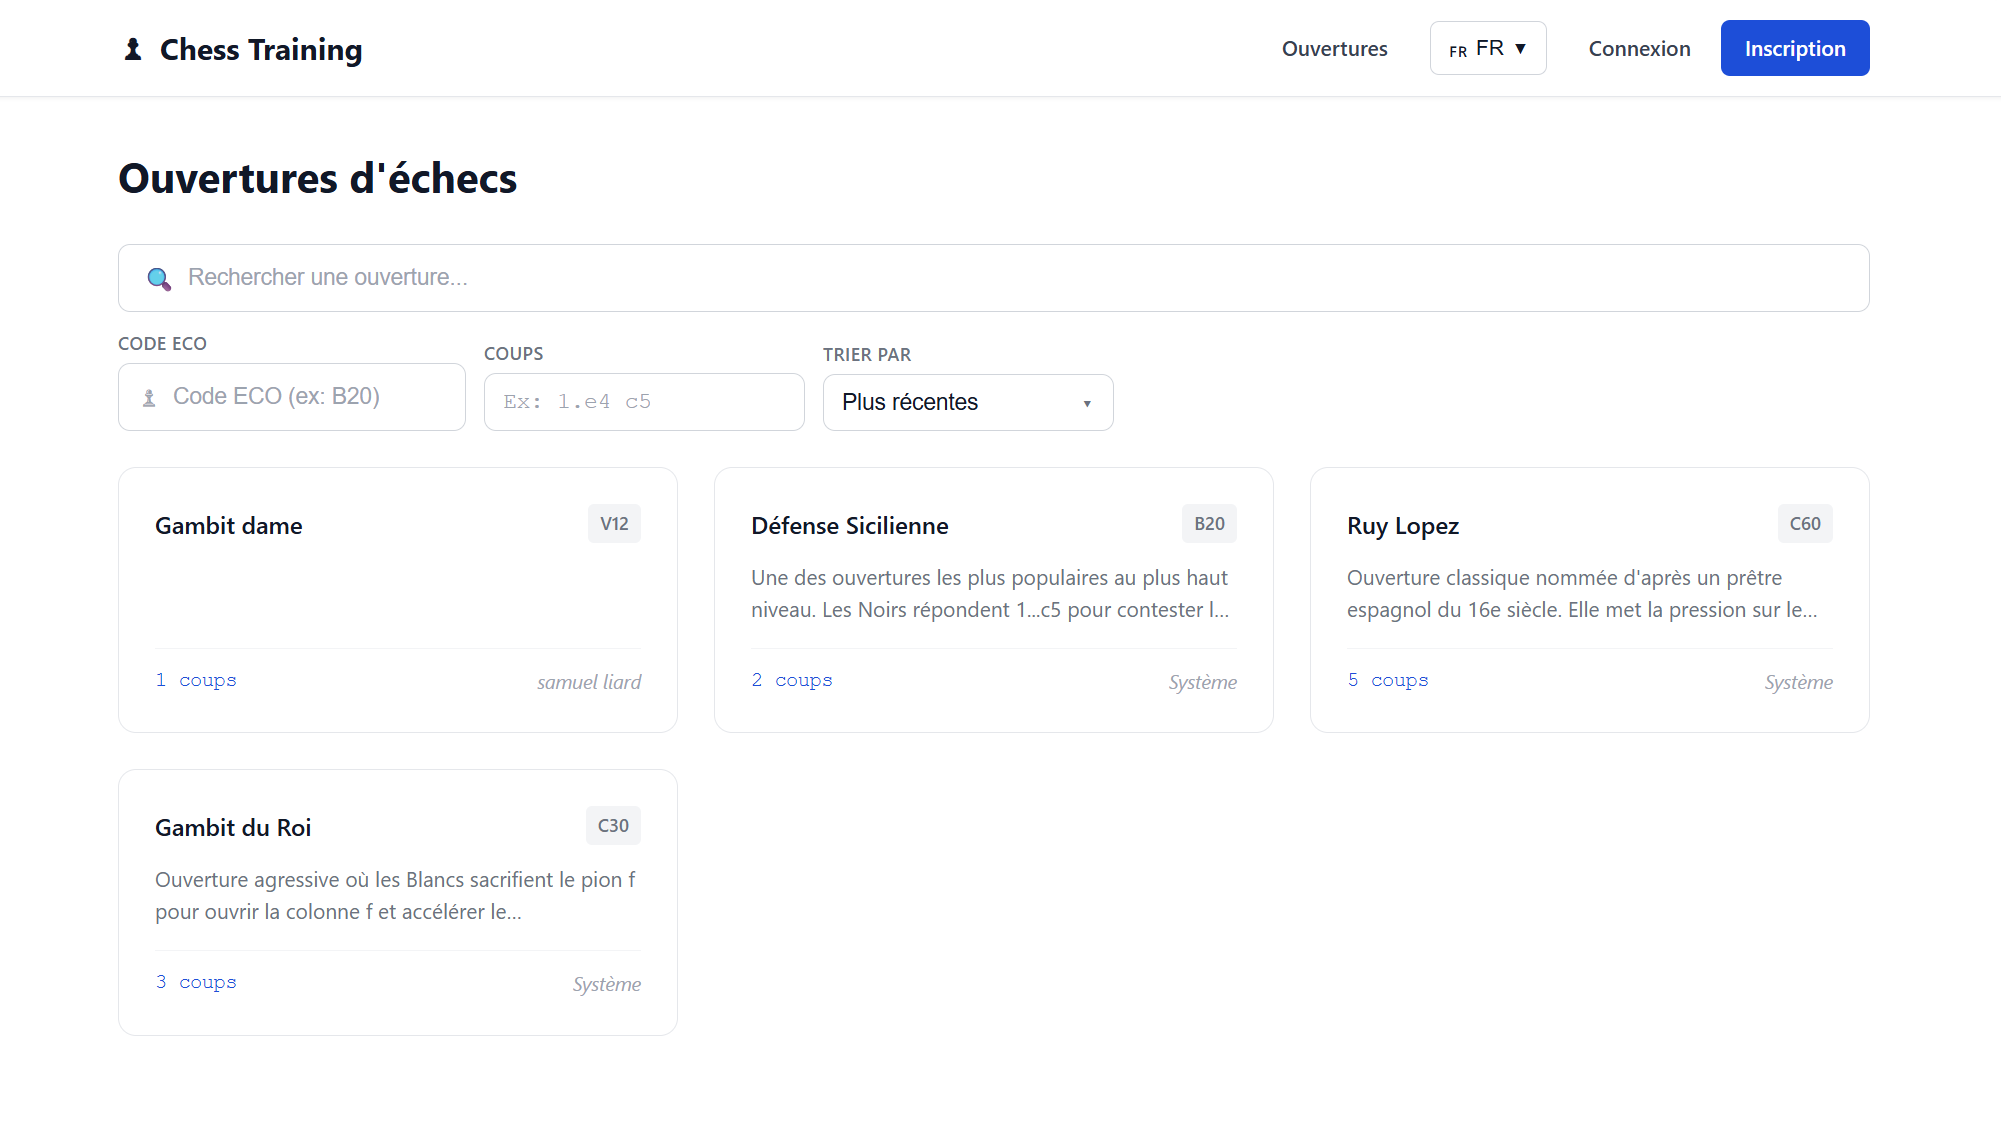Image resolution: width=2001 pixels, height=1134 pixels.
Task: Open the Gambit dame opening card
Action: 397,600
